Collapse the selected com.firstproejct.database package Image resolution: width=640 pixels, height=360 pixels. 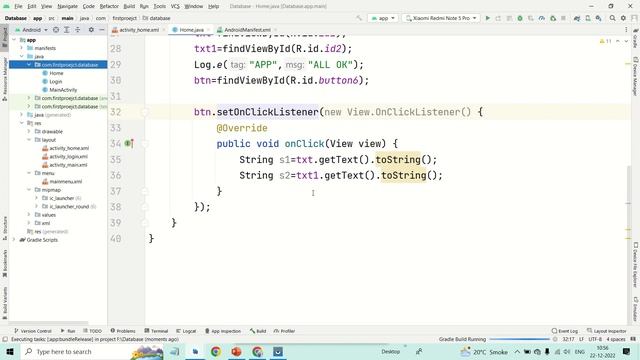(x=29, y=65)
